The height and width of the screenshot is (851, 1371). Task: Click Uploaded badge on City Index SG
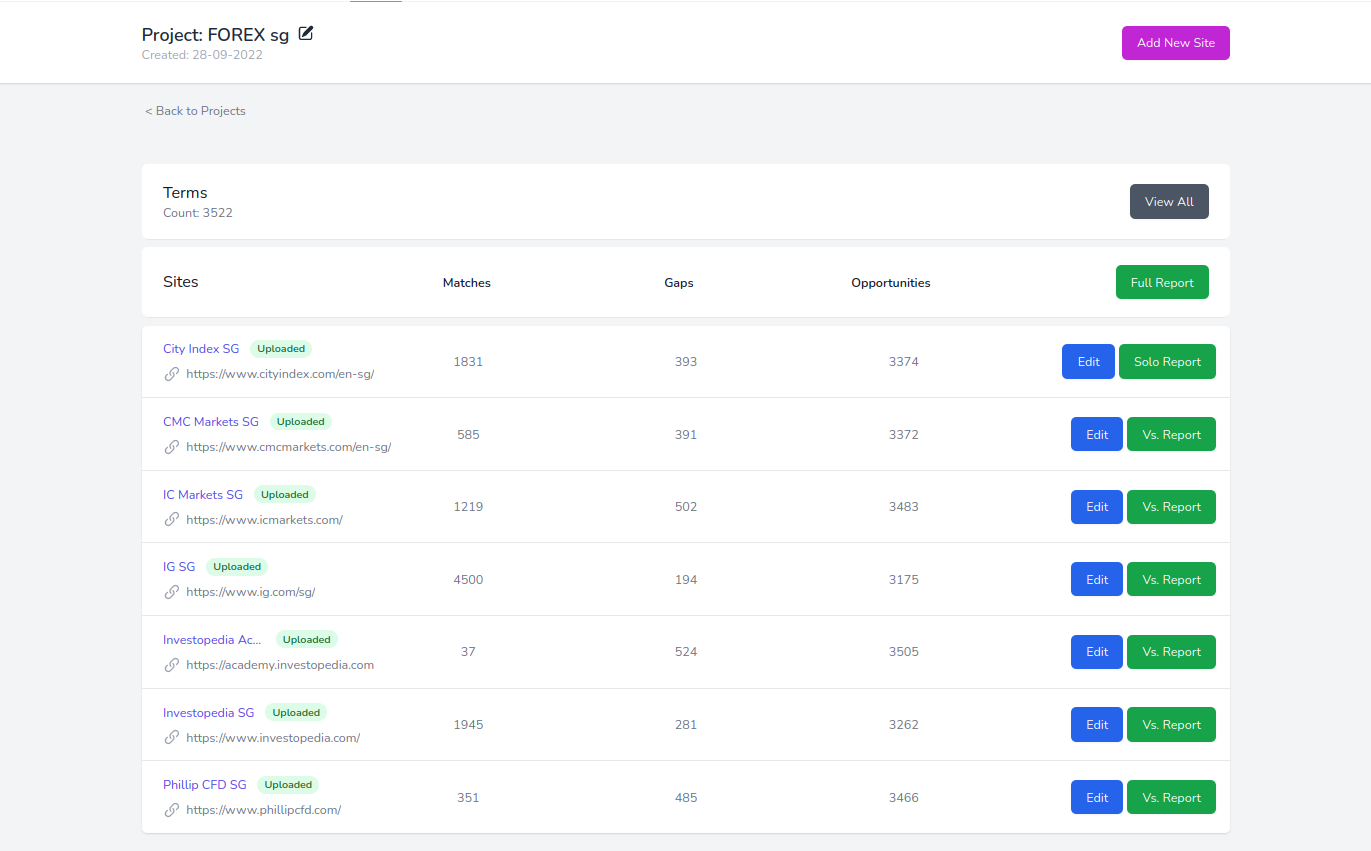(x=281, y=349)
